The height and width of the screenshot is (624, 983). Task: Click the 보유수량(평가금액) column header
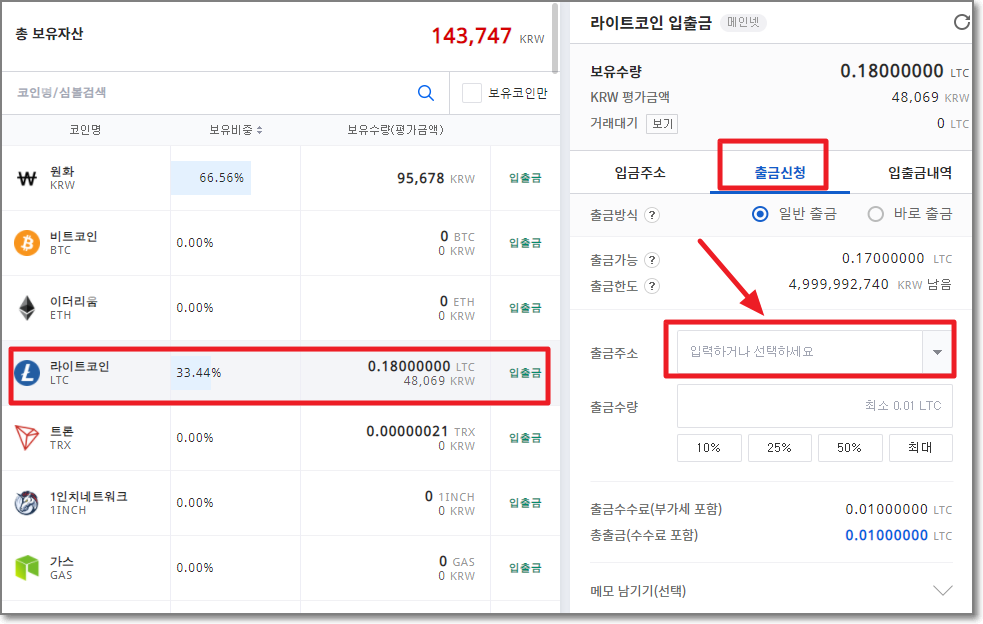tap(396, 130)
